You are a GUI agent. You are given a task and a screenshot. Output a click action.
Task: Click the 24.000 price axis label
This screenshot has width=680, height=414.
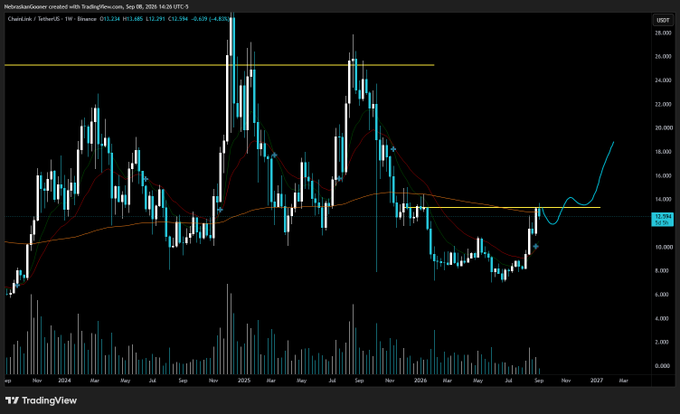pos(663,81)
